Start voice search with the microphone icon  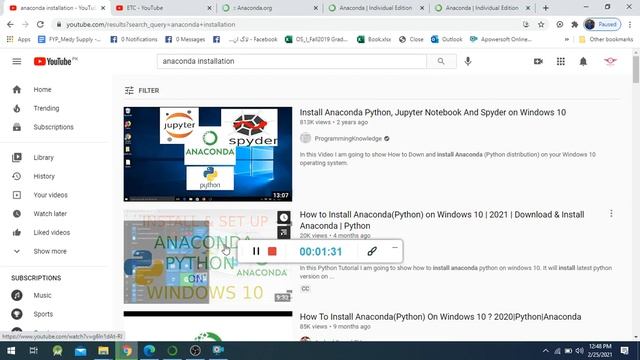pyautogui.click(x=468, y=61)
